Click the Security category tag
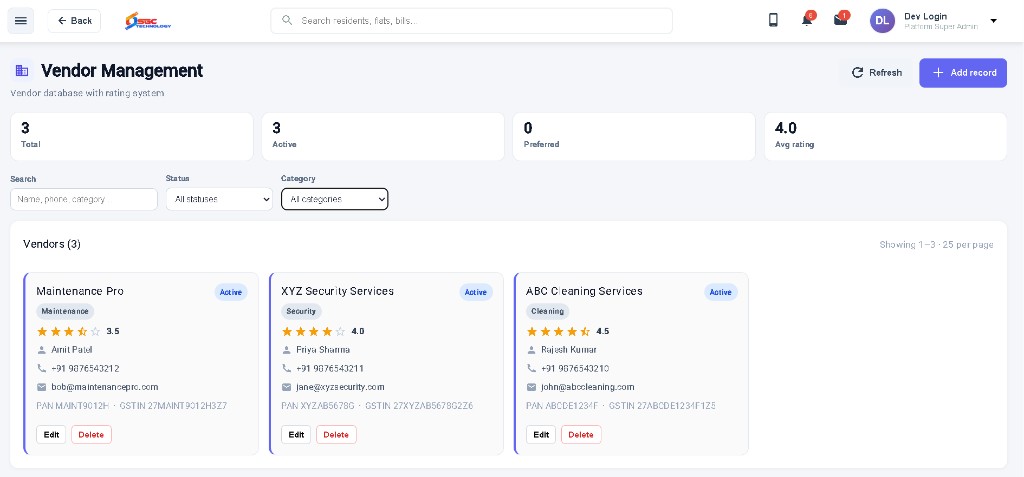 pos(301,311)
